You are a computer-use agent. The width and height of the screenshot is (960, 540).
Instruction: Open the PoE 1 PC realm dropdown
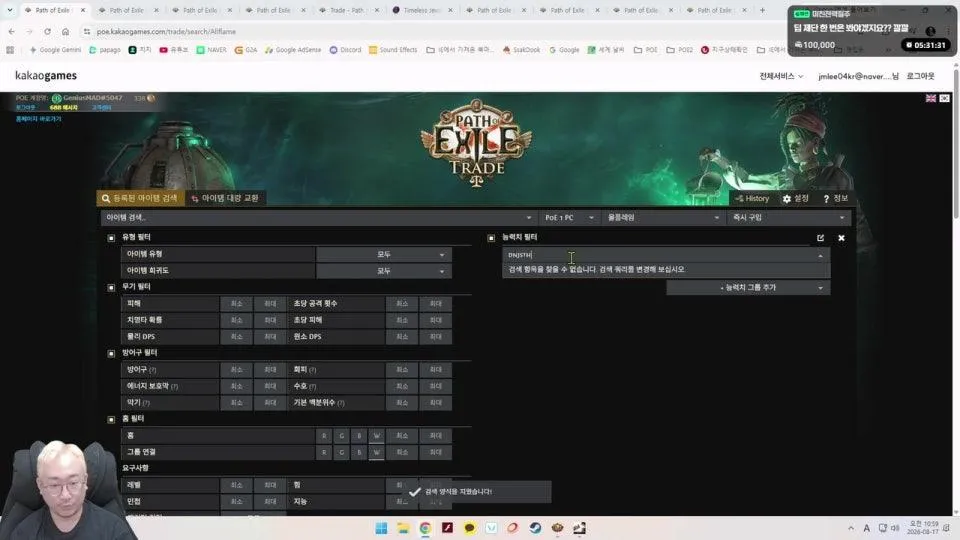(x=569, y=217)
